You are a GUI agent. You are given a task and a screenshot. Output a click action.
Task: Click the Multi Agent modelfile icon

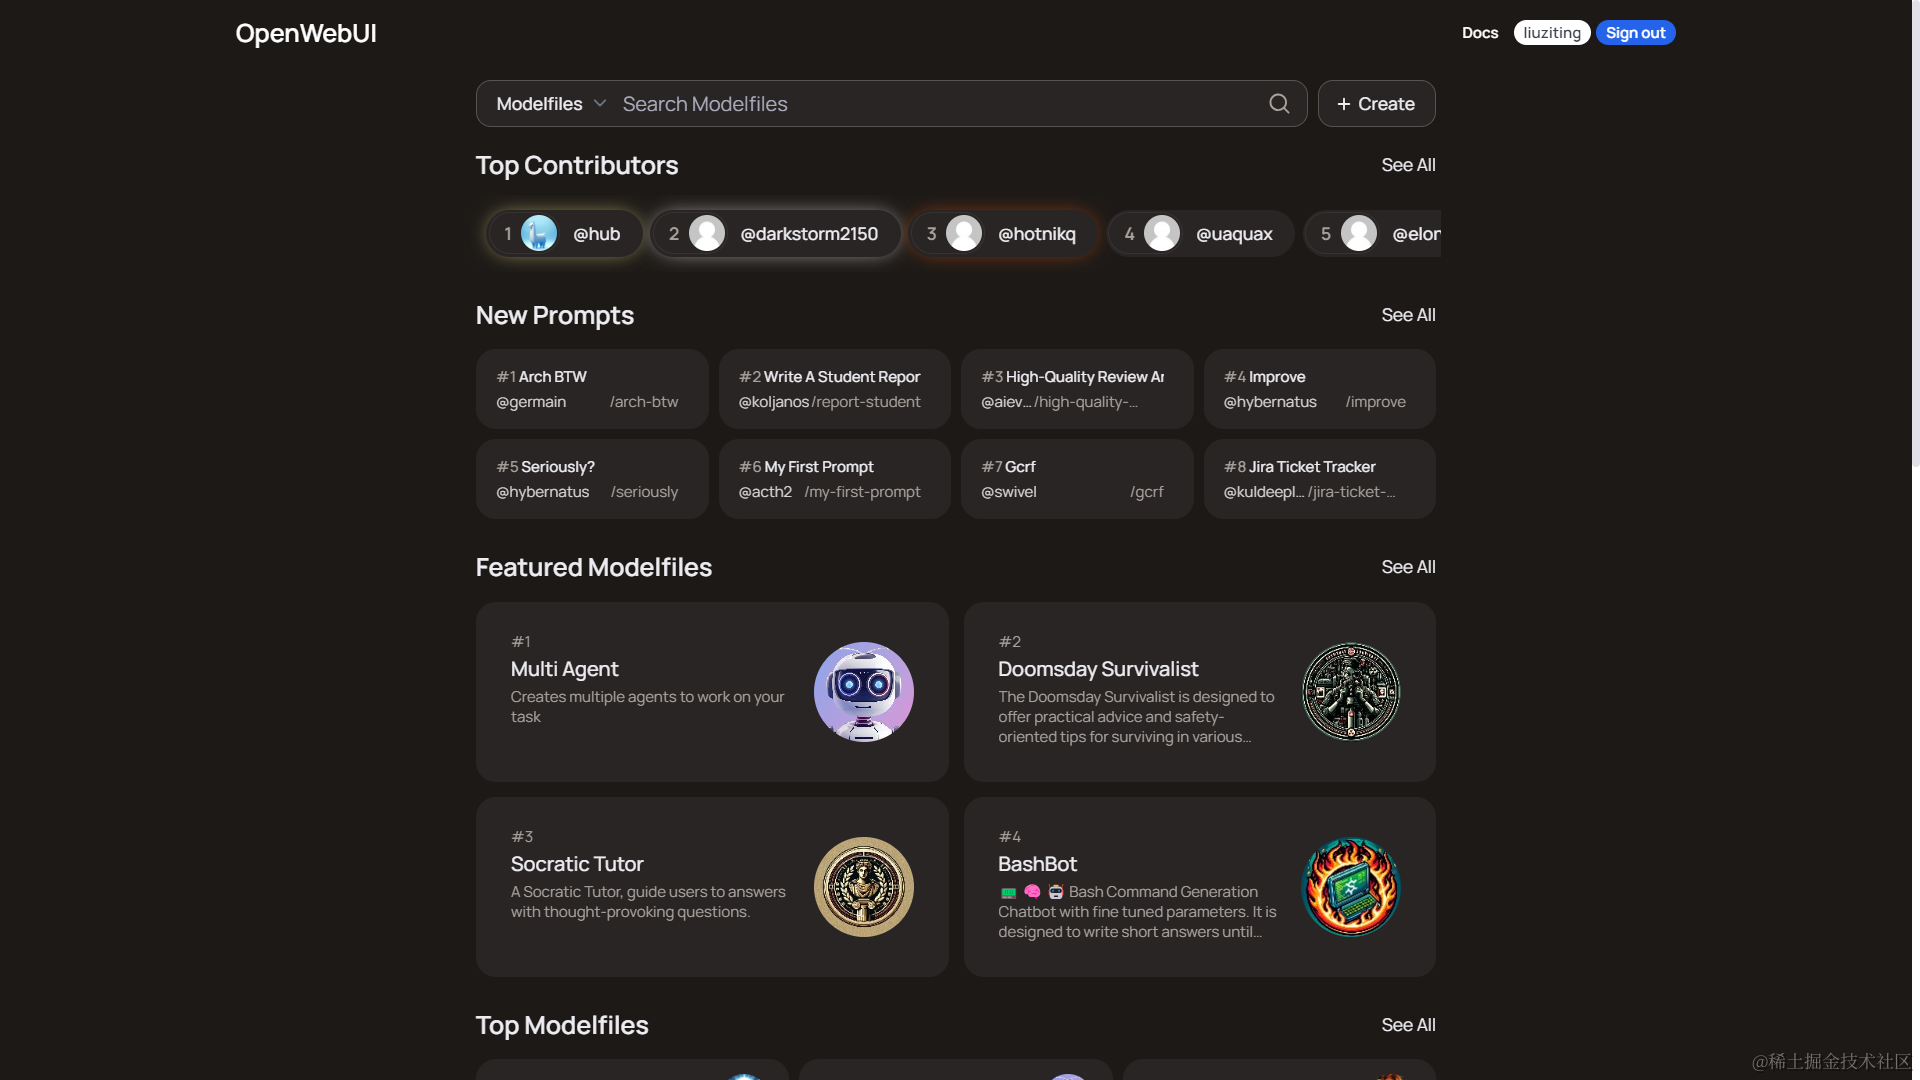pos(864,691)
